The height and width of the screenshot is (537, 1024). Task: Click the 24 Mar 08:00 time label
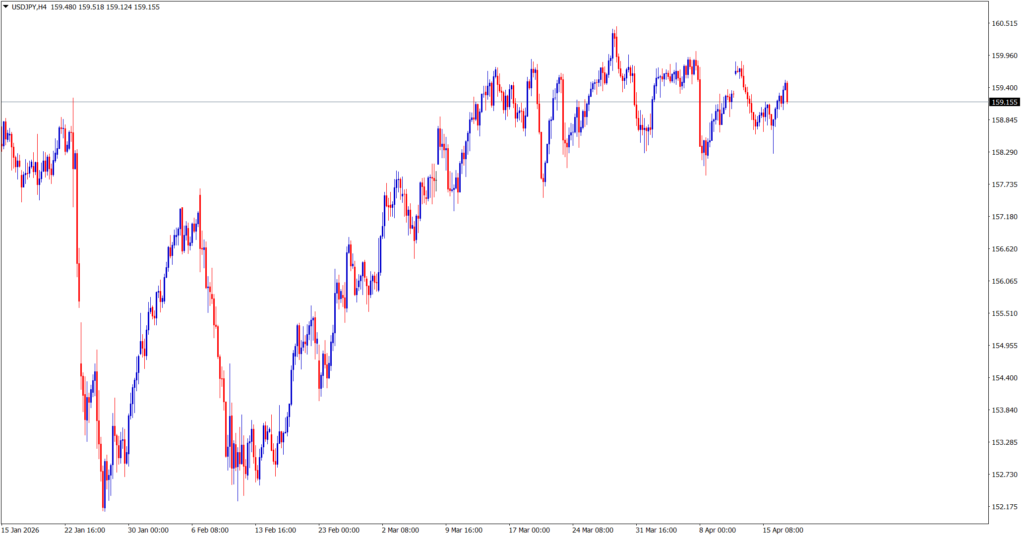593,530
